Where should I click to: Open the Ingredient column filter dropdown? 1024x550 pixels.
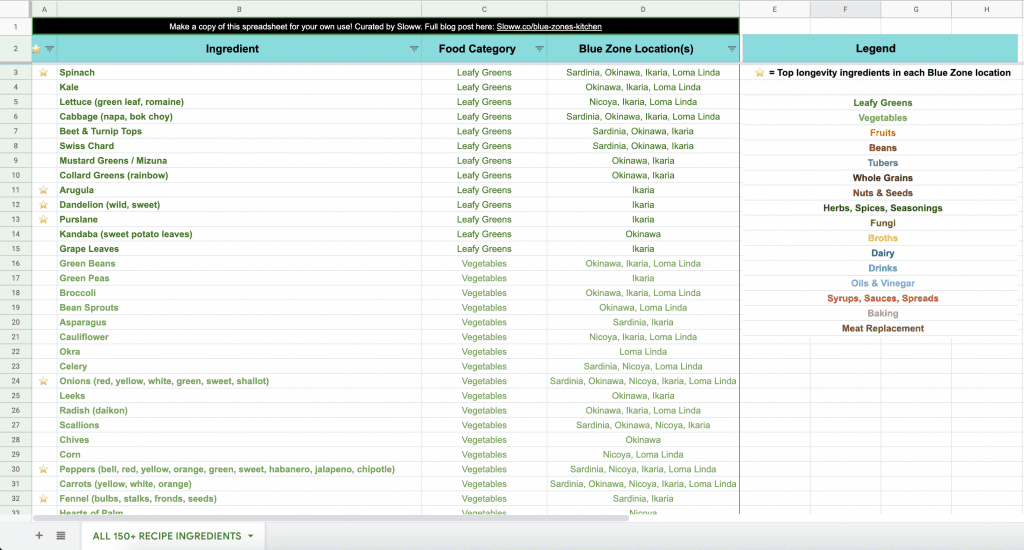pyautogui.click(x=414, y=49)
